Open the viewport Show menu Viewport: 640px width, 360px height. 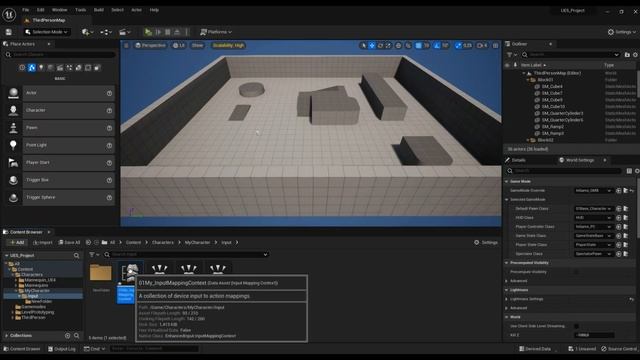click(197, 45)
